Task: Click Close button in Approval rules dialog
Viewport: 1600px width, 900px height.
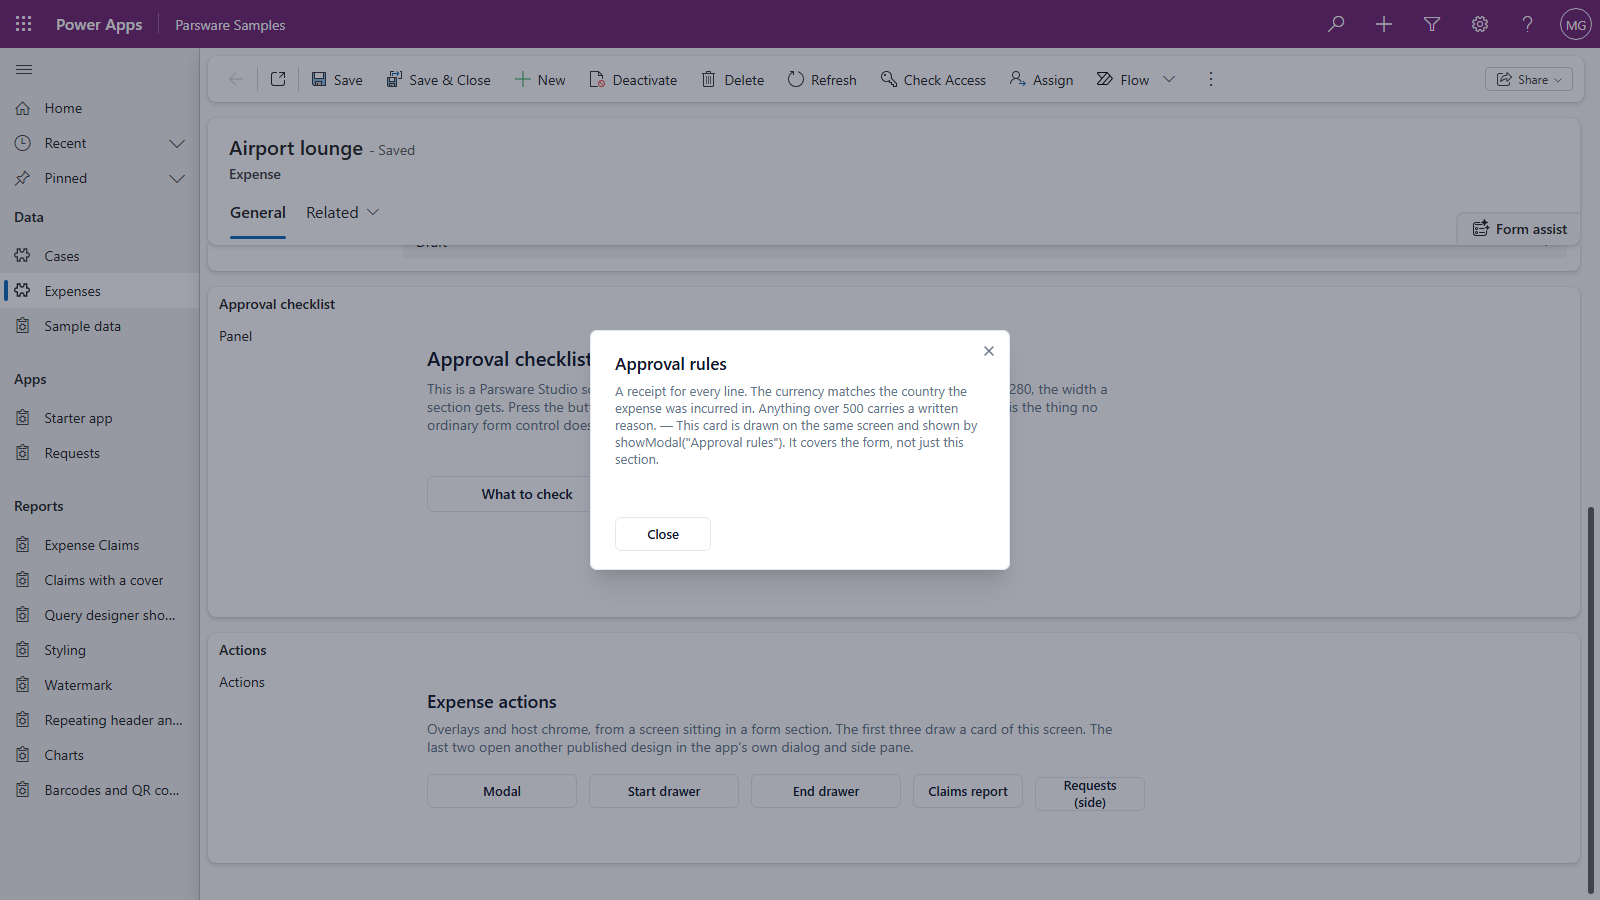Action: pyautogui.click(x=663, y=534)
